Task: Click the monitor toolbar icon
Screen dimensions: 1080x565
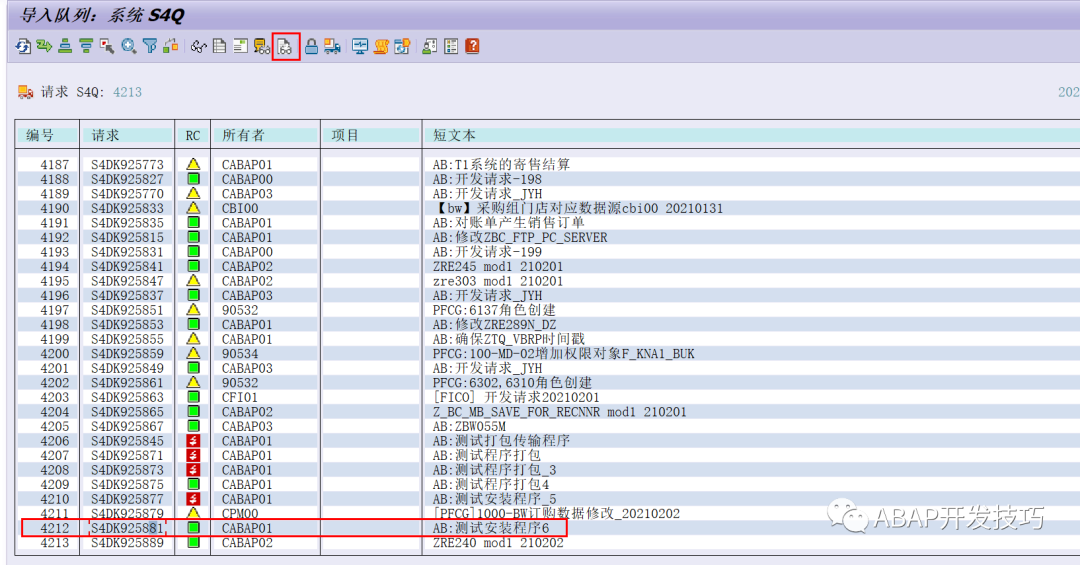Action: [360, 46]
